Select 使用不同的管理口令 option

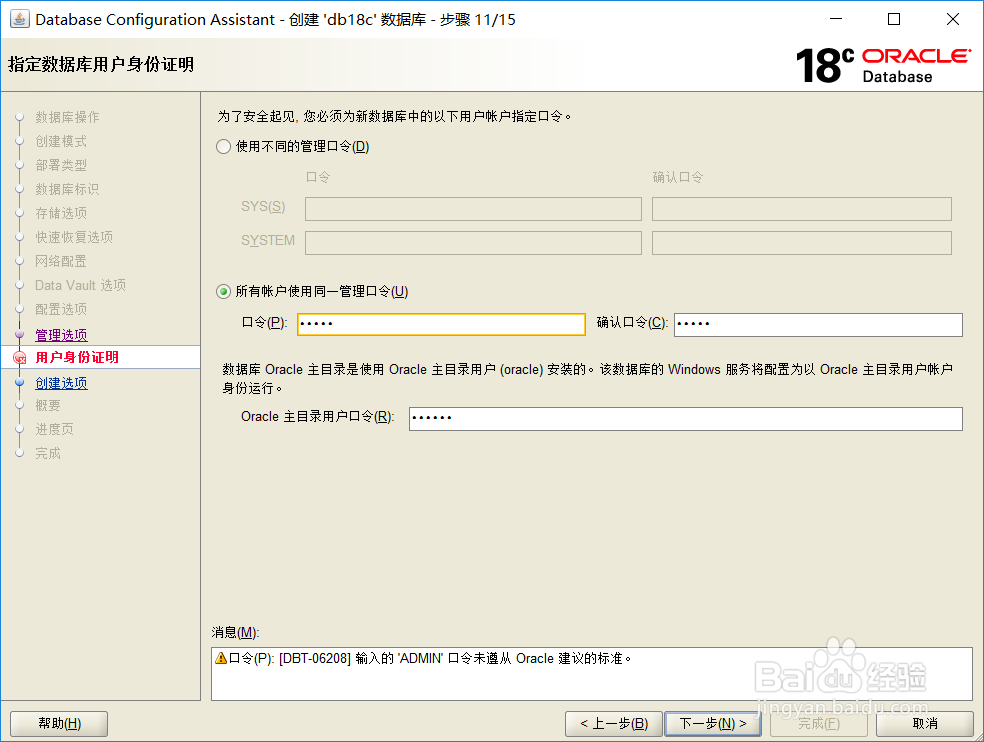222,146
